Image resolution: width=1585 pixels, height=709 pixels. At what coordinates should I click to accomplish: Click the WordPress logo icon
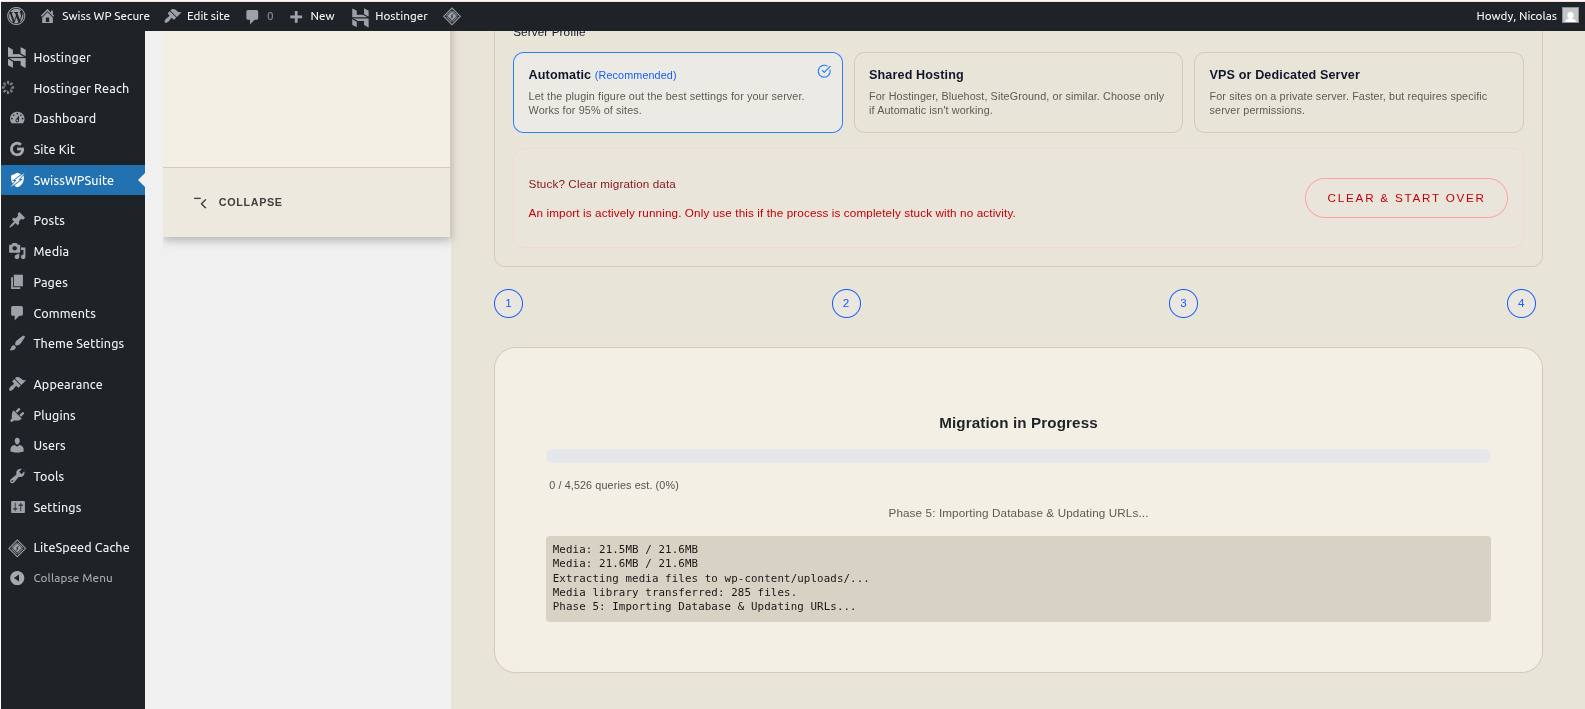point(16,16)
